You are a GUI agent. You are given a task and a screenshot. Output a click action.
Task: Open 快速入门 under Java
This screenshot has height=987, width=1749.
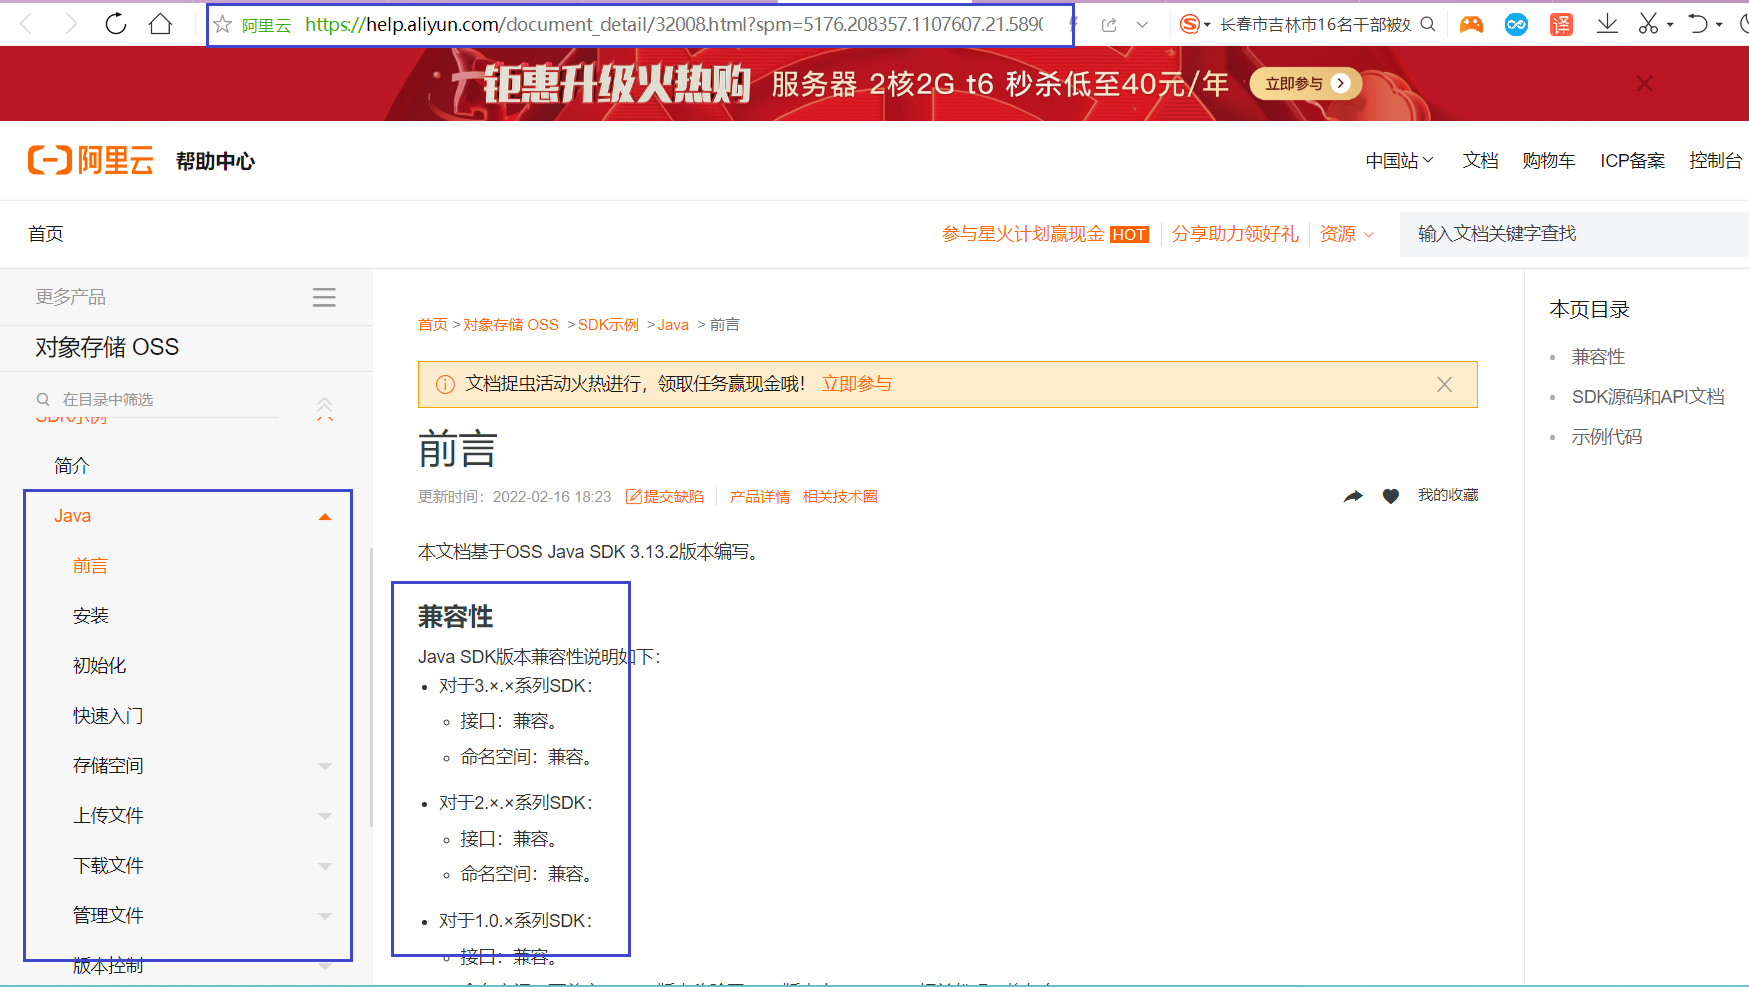coord(108,716)
